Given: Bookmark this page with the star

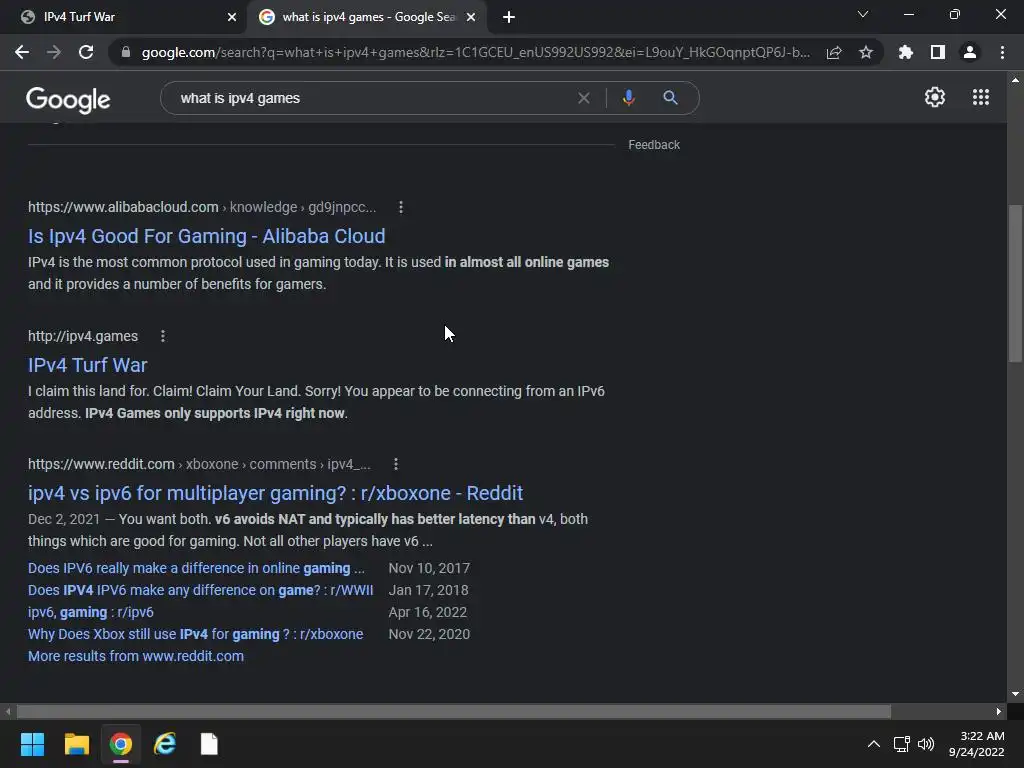Looking at the screenshot, I should [x=866, y=52].
